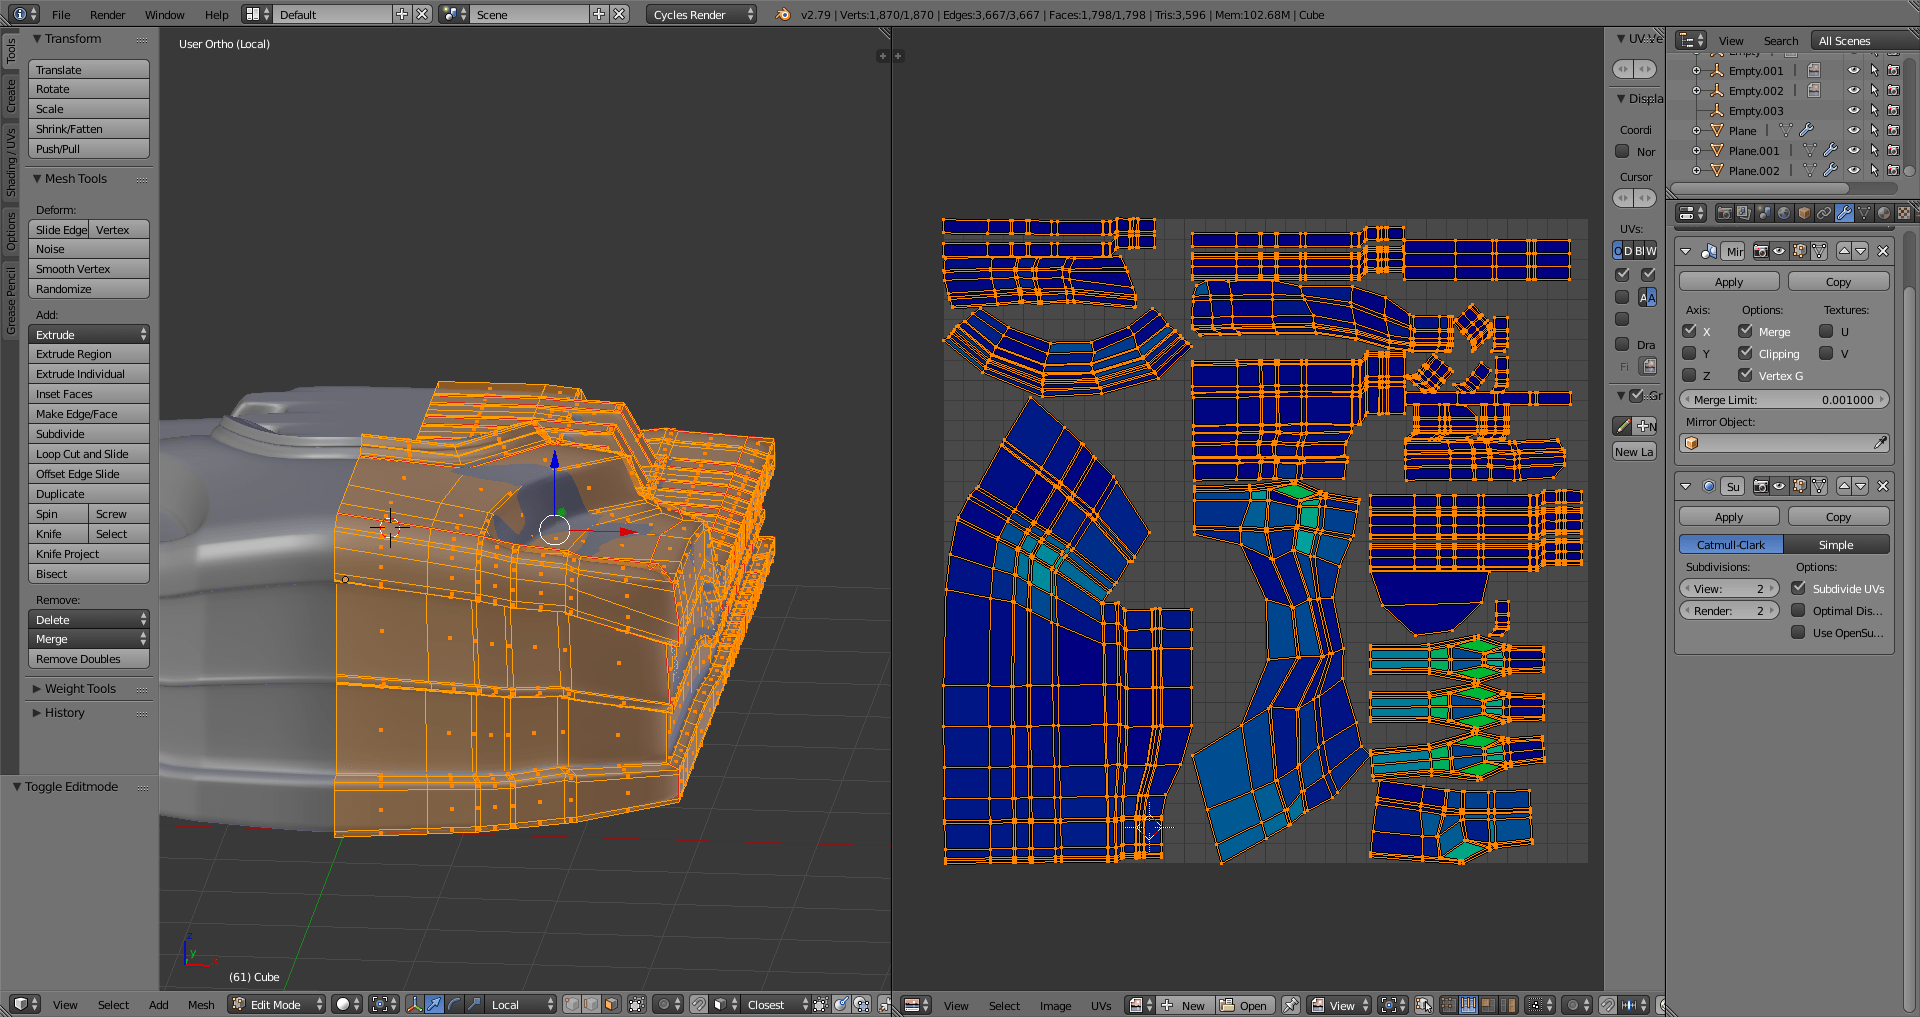Viewport: 1920px width, 1017px height.
Task: Open the Modifiers tab wrench icon
Action: [x=1844, y=213]
